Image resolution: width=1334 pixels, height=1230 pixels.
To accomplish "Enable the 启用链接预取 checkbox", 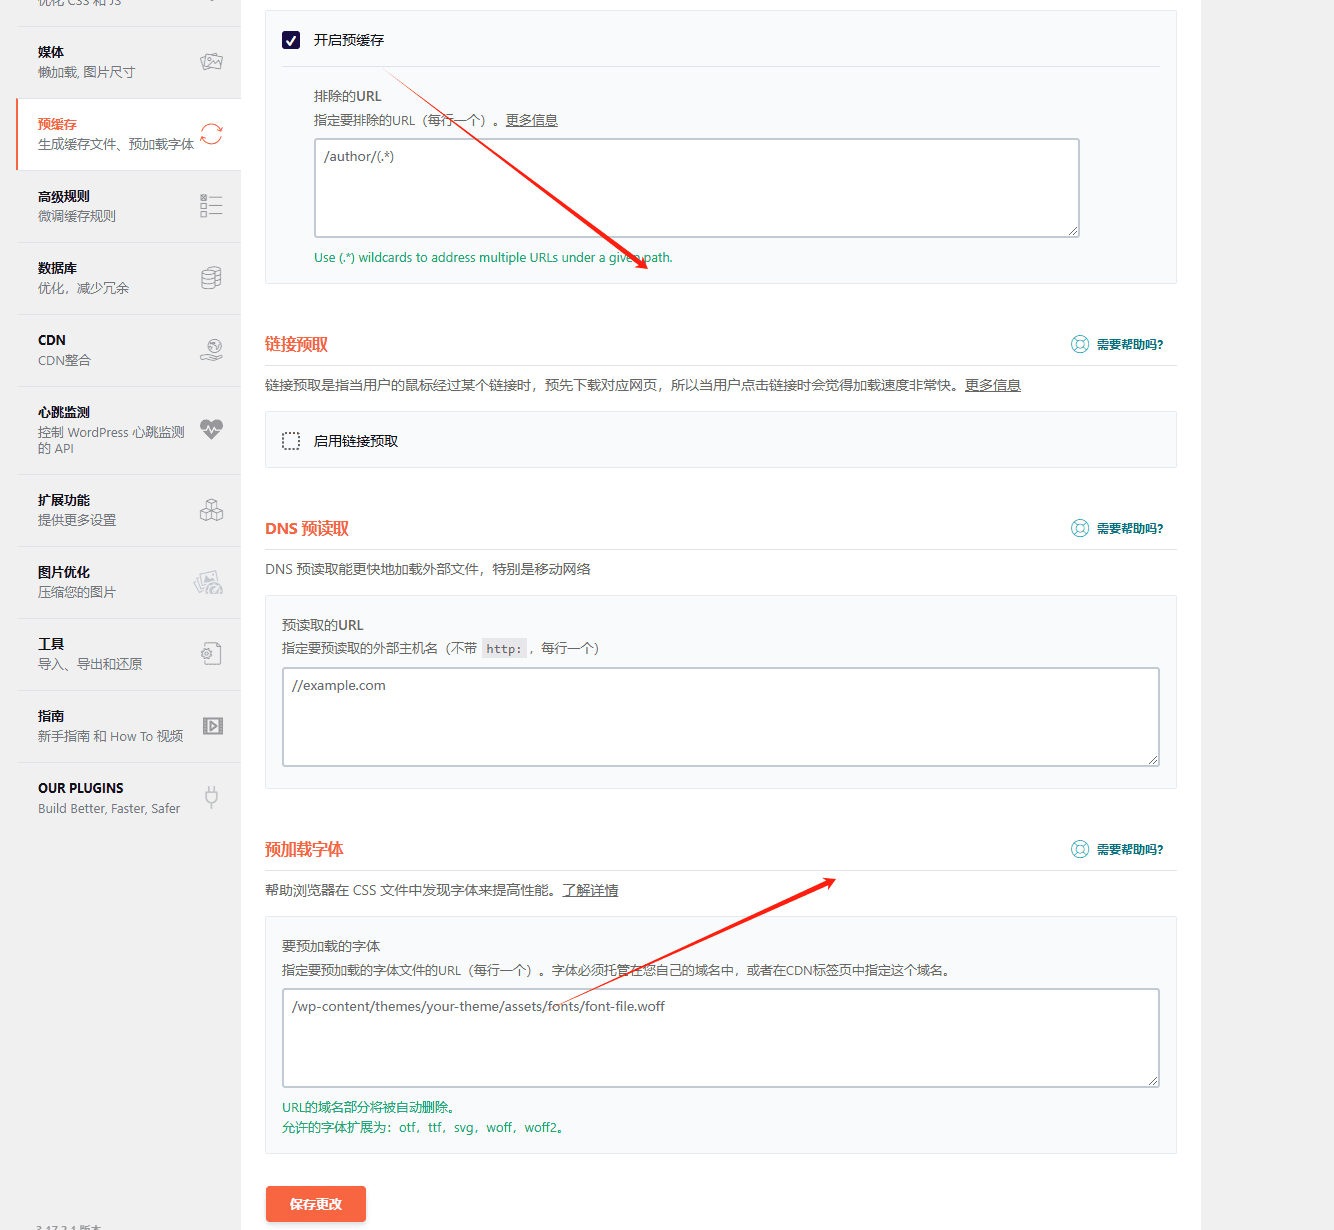I will click(x=291, y=441).
